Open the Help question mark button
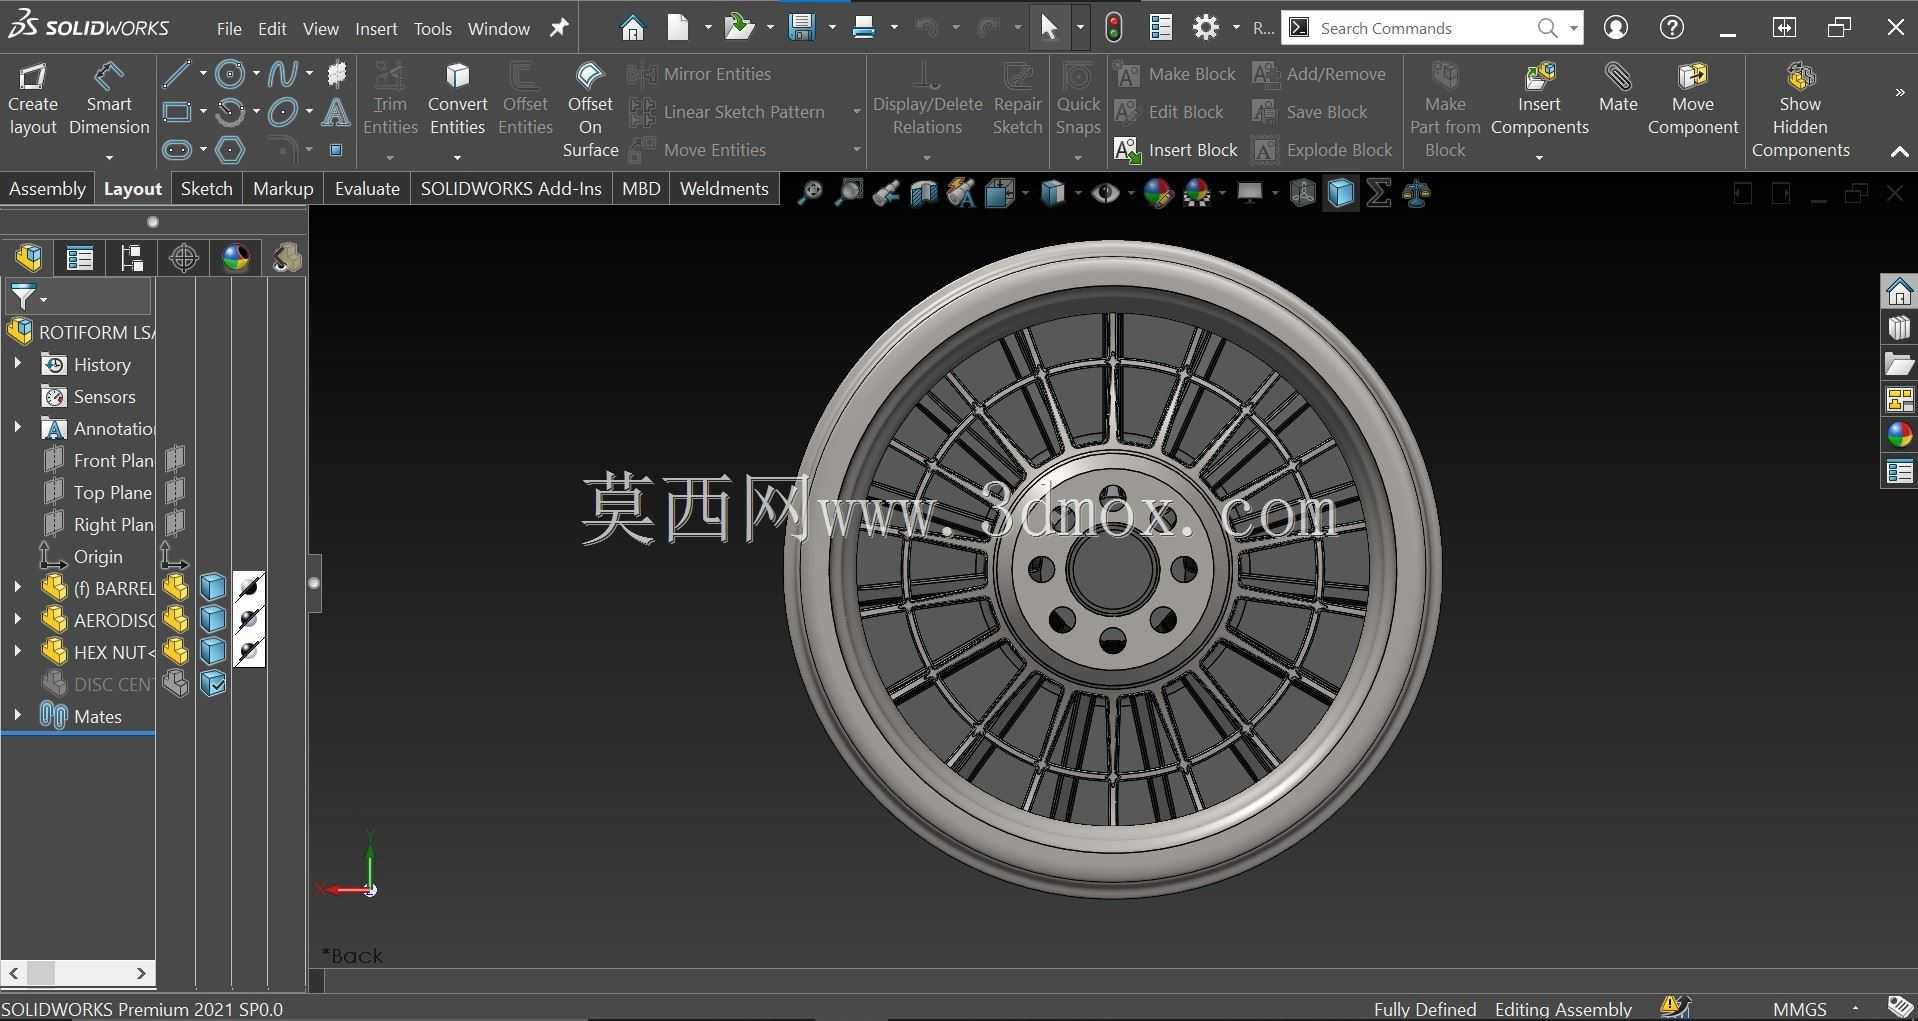The height and width of the screenshot is (1021, 1918). click(1671, 28)
